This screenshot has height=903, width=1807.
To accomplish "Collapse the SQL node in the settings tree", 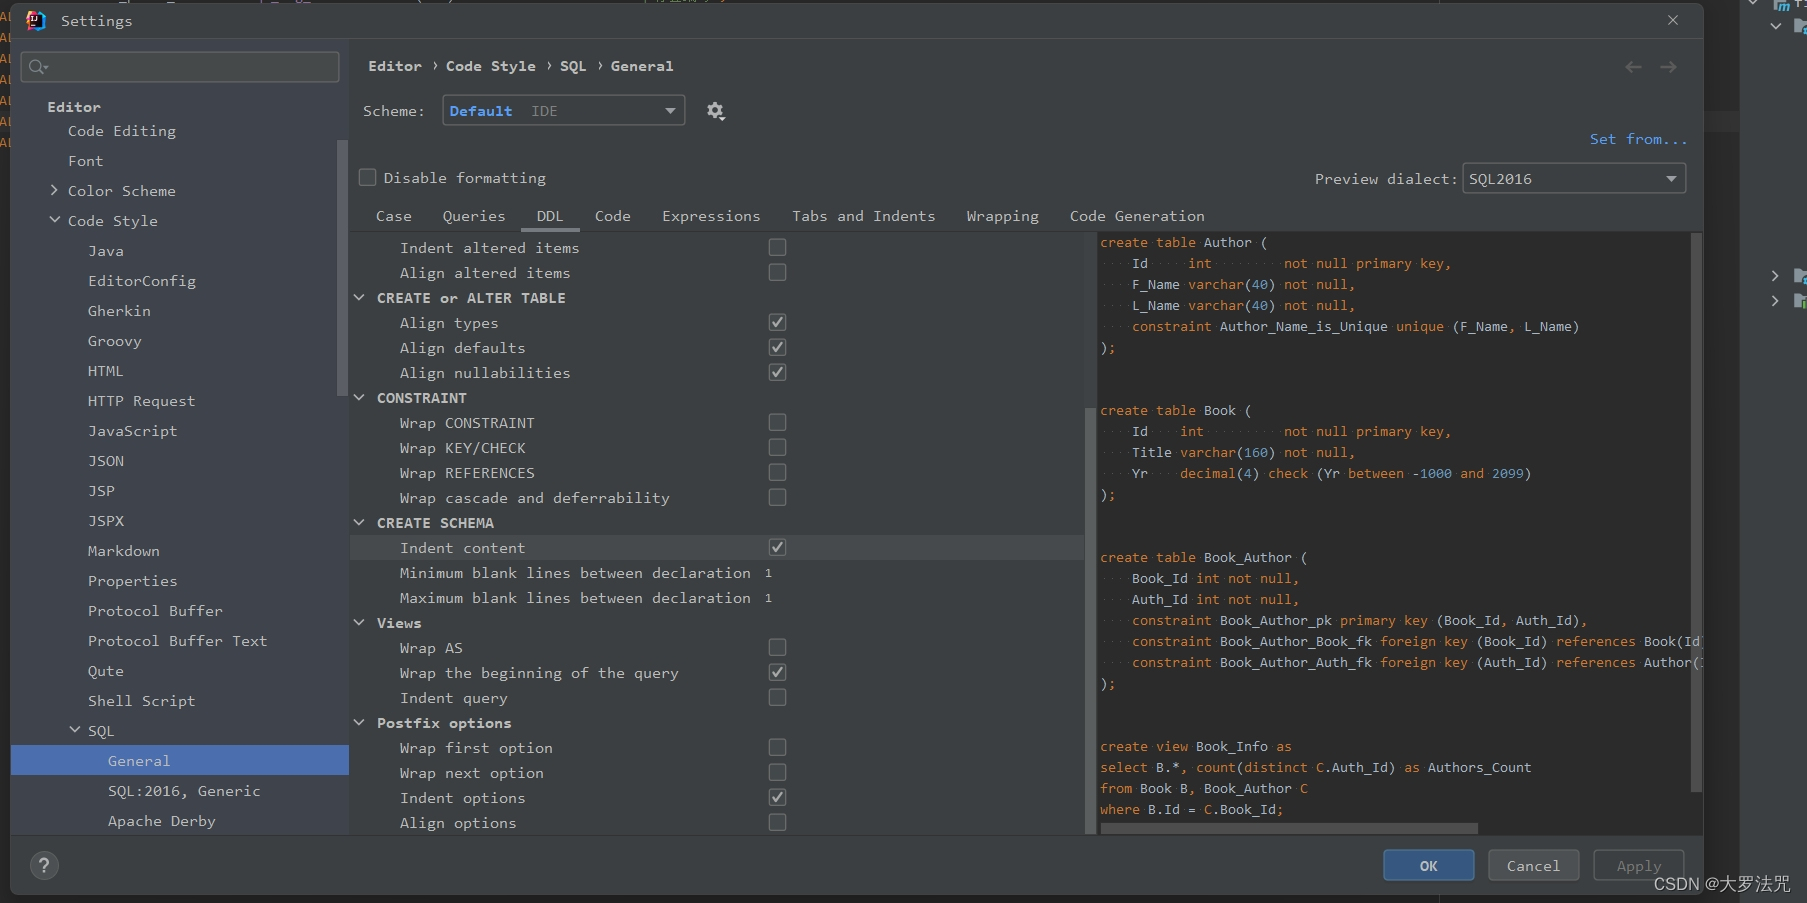I will coord(73,730).
